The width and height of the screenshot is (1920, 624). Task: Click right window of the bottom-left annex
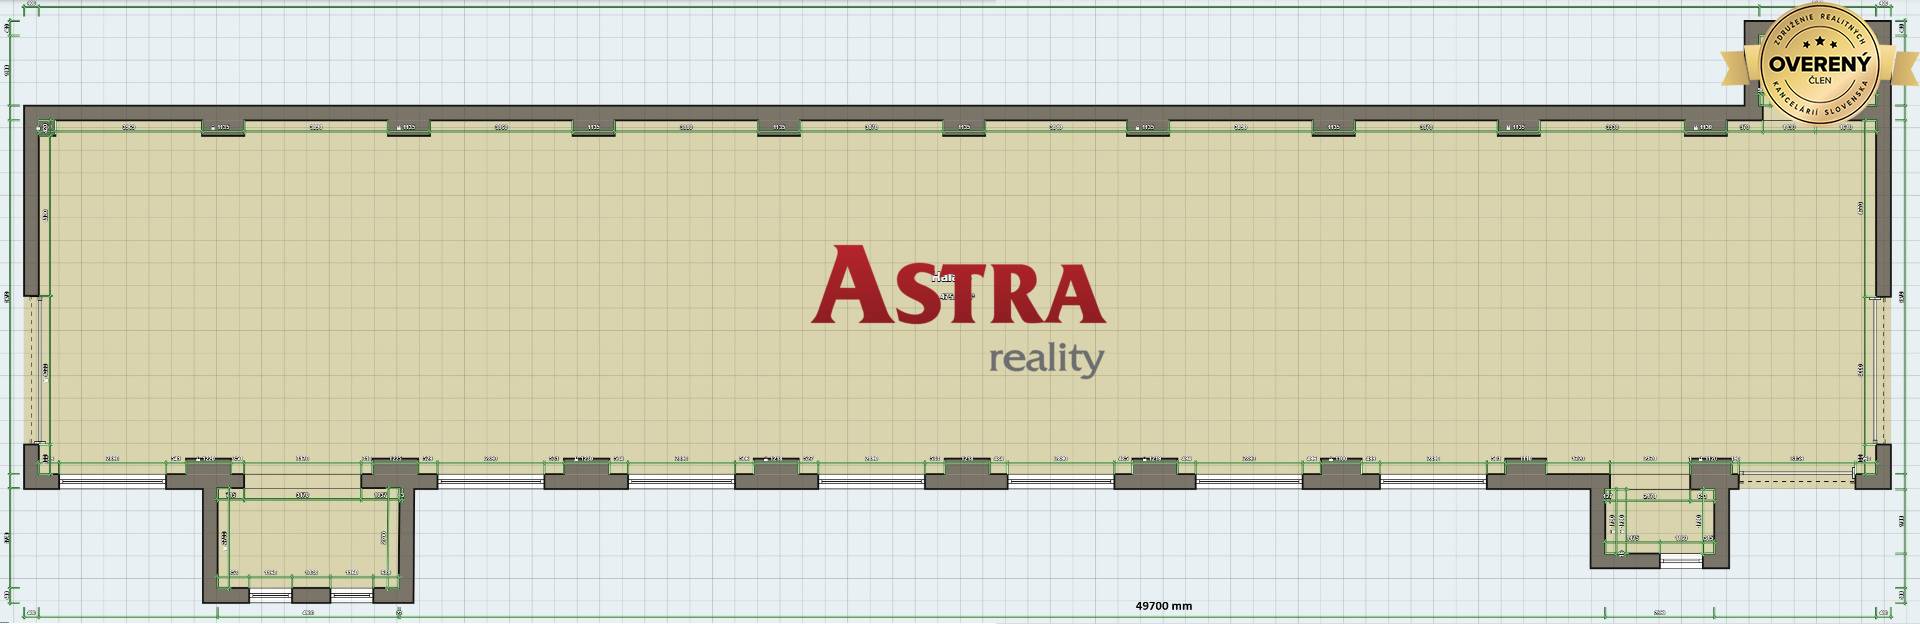click(x=351, y=595)
